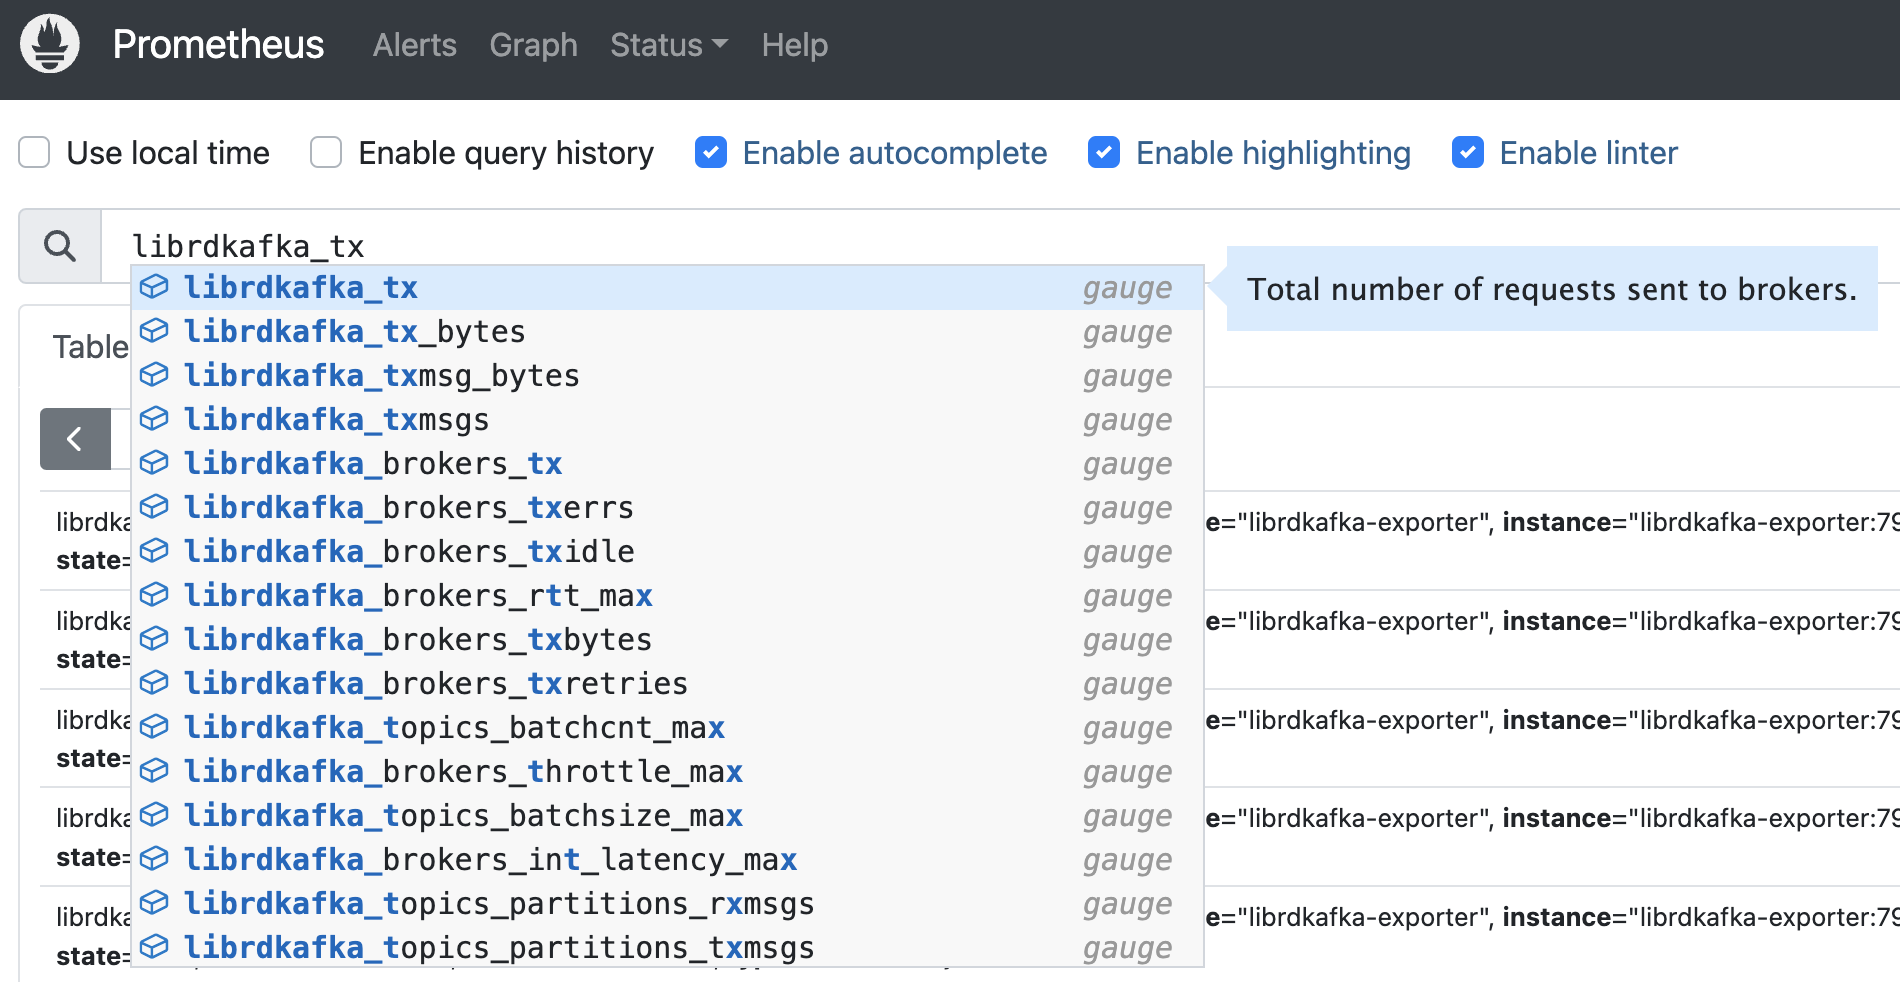Pick librdkafka_brokers_throttle_max suggestion

tap(668, 771)
